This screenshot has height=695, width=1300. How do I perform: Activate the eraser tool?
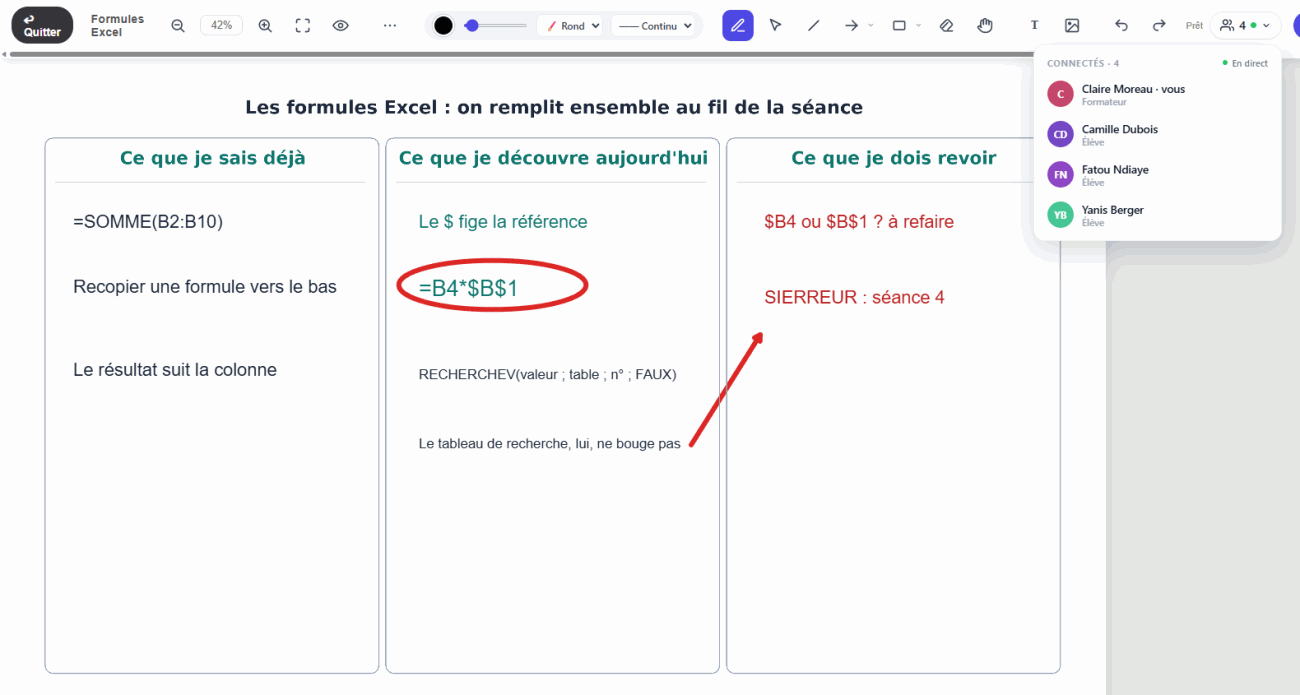[947, 26]
